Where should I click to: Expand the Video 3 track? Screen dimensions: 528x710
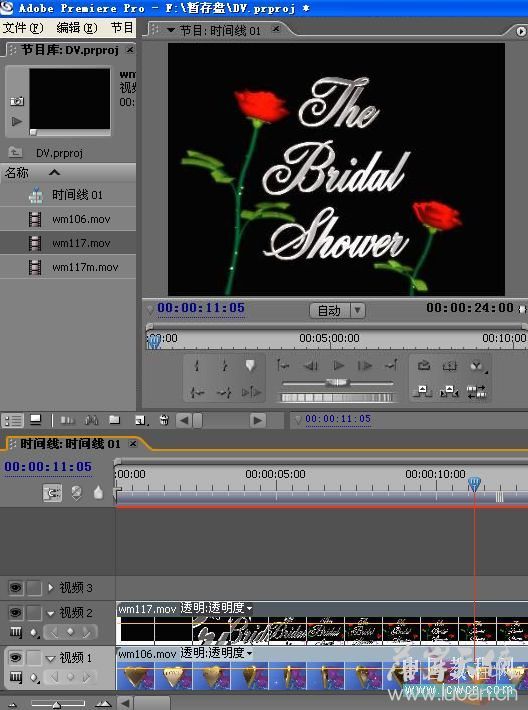pyautogui.click(x=50, y=588)
